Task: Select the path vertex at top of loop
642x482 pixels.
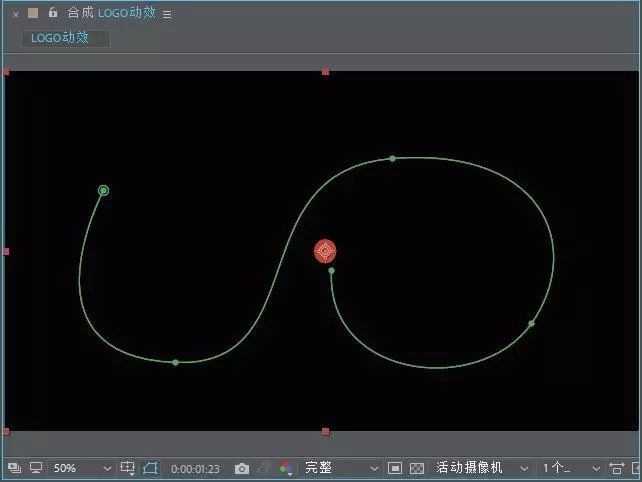Action: tap(392, 158)
